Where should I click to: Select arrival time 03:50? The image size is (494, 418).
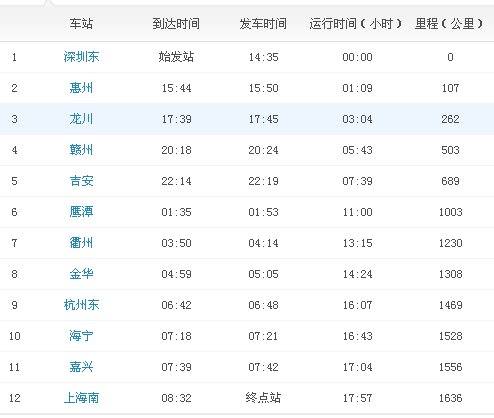click(x=176, y=243)
